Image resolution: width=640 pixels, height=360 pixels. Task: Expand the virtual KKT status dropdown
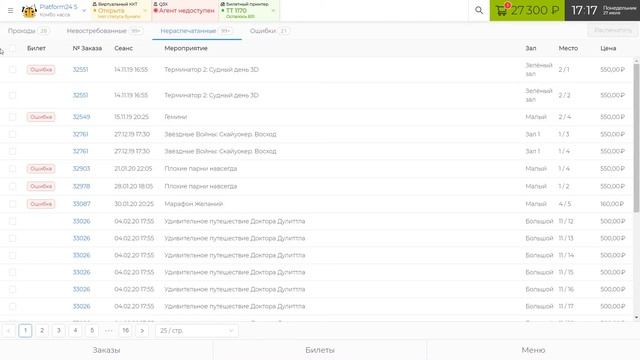[x=145, y=11]
